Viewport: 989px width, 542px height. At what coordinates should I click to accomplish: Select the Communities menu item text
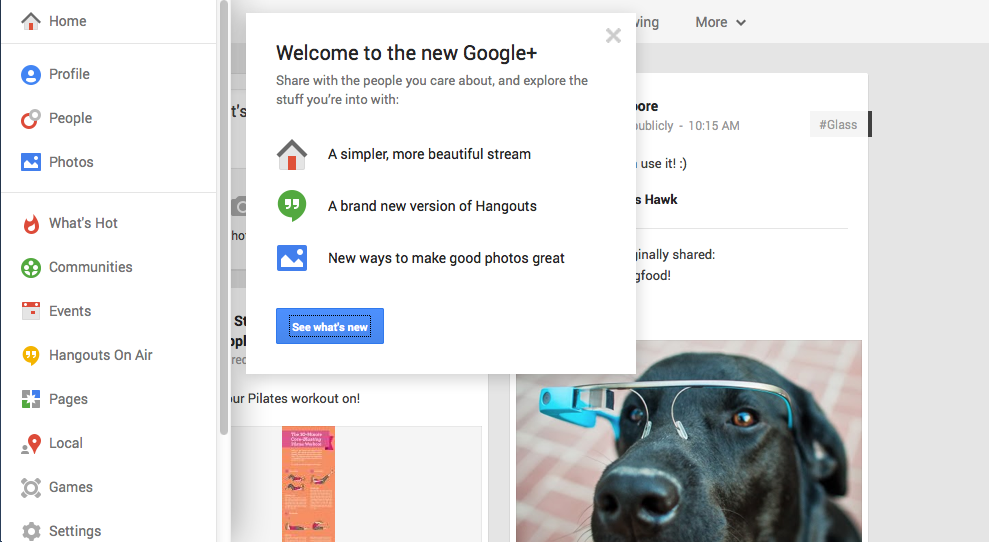click(x=91, y=267)
